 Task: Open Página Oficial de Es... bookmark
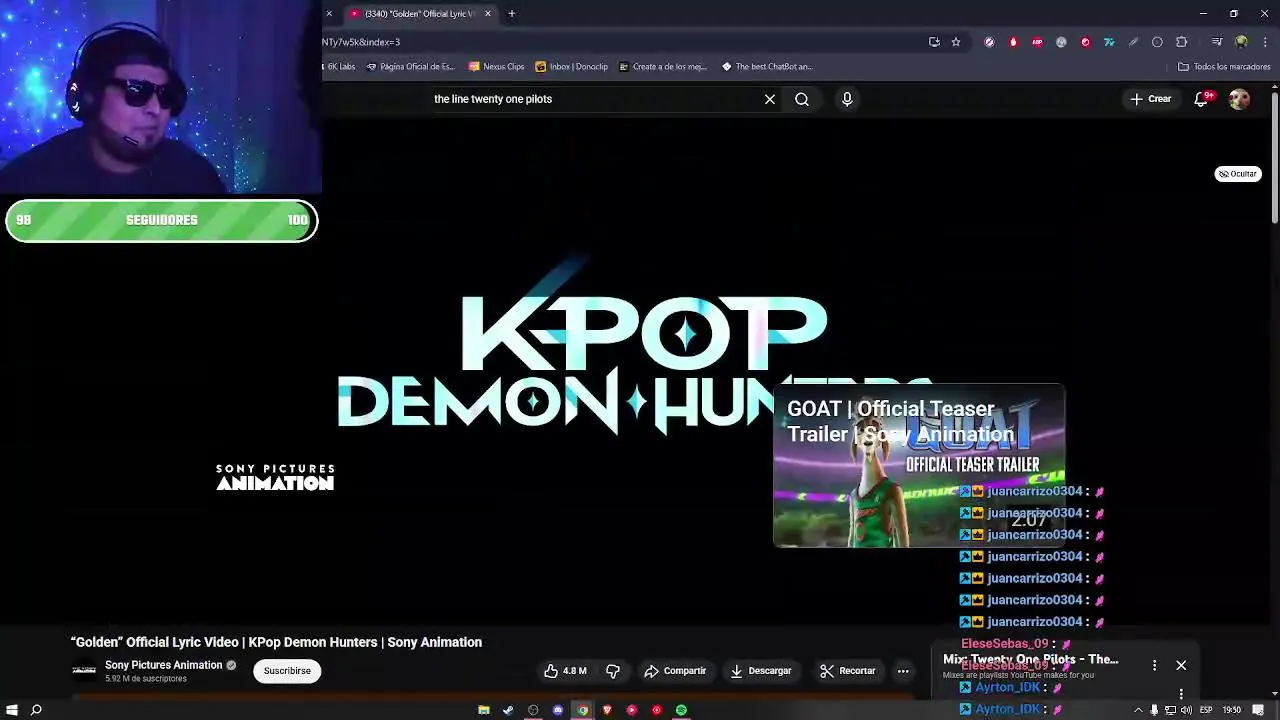[x=410, y=67]
